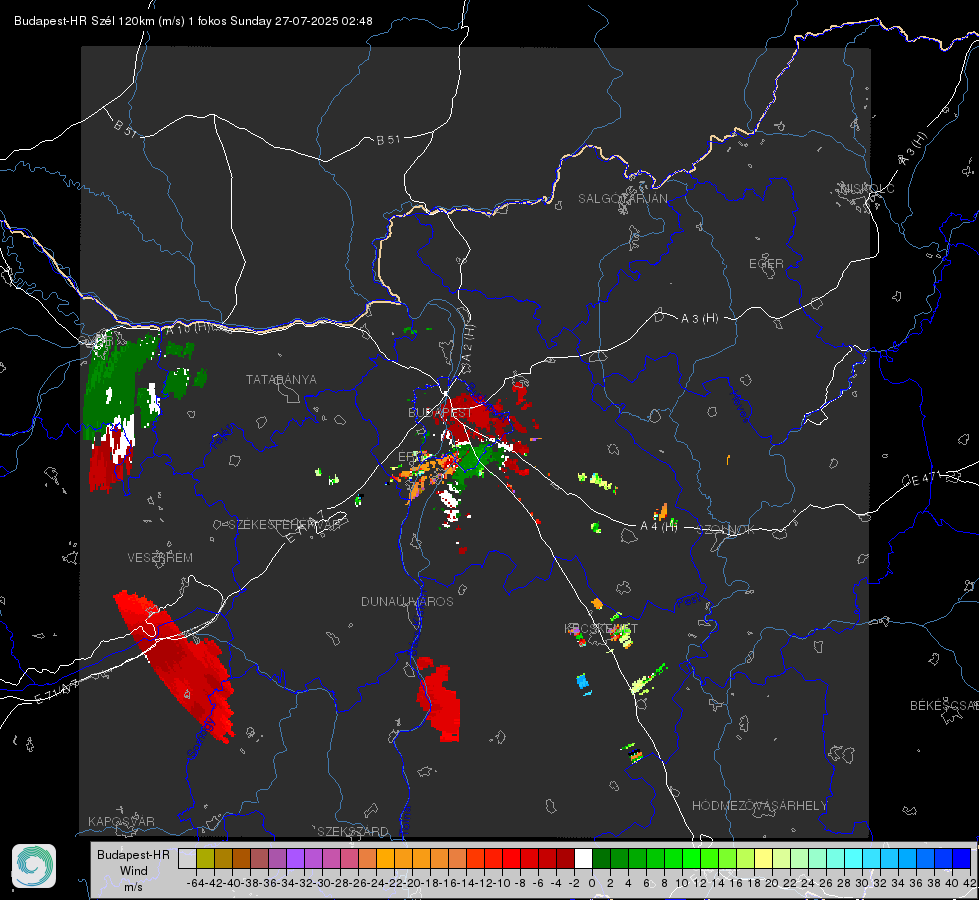Choose the yellow swatch between 18 and 20

coord(764,858)
